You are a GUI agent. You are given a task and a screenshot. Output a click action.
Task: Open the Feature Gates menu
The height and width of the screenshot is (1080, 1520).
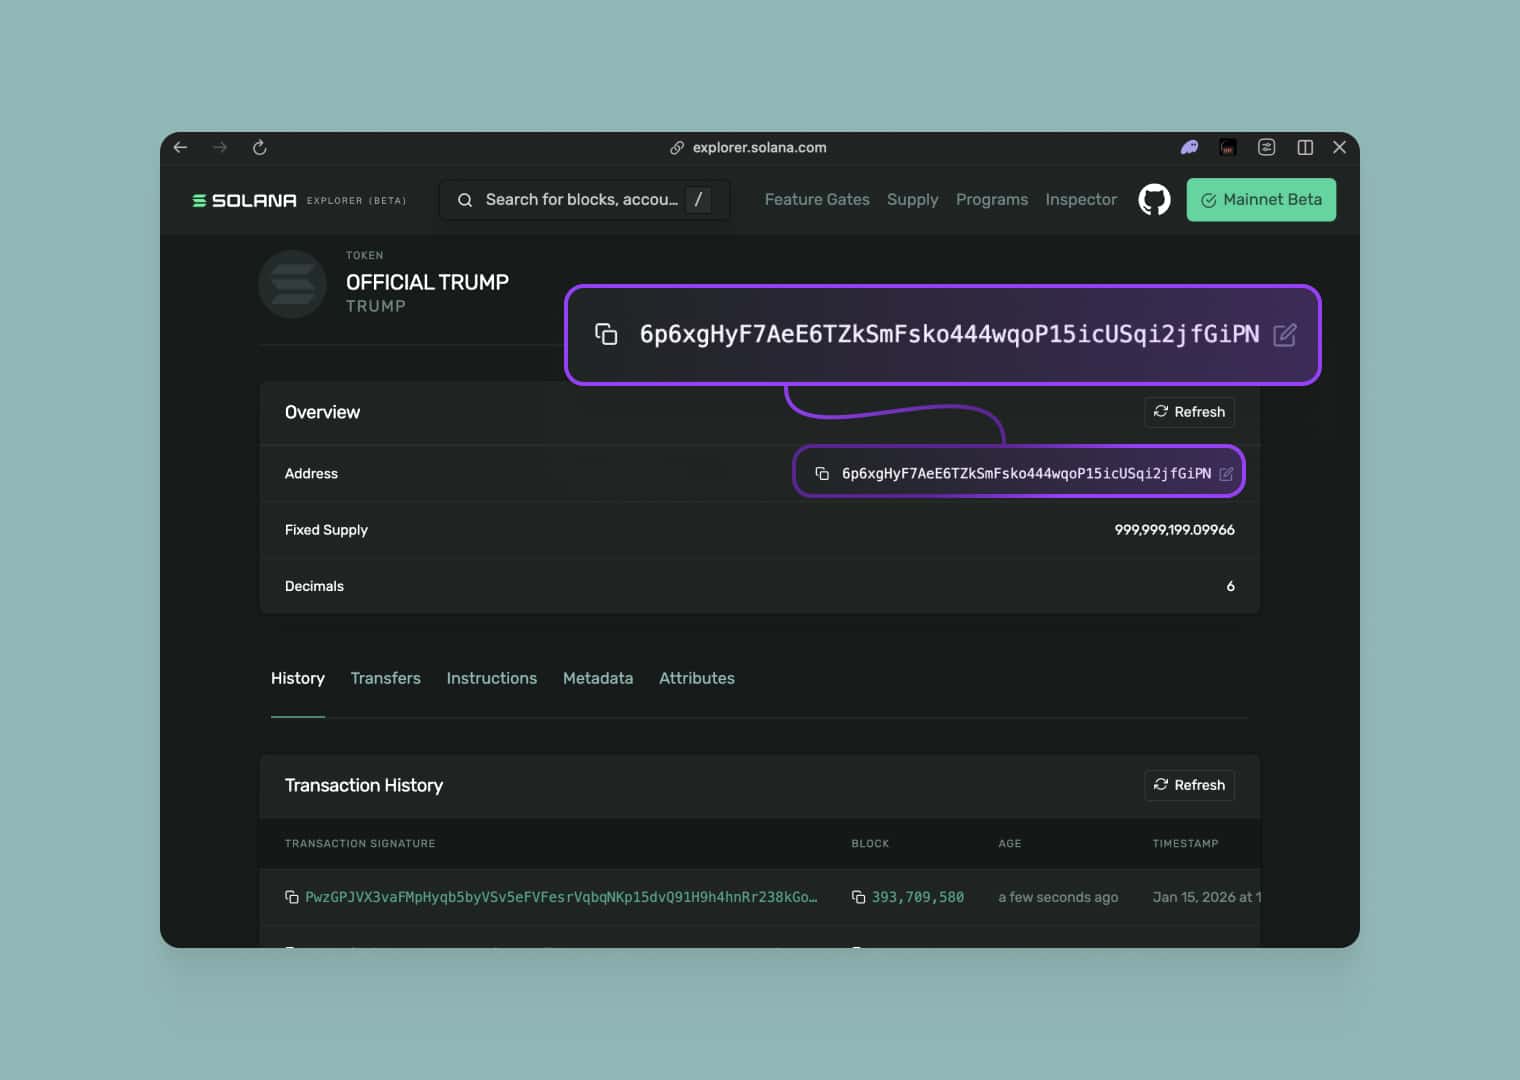click(x=817, y=199)
